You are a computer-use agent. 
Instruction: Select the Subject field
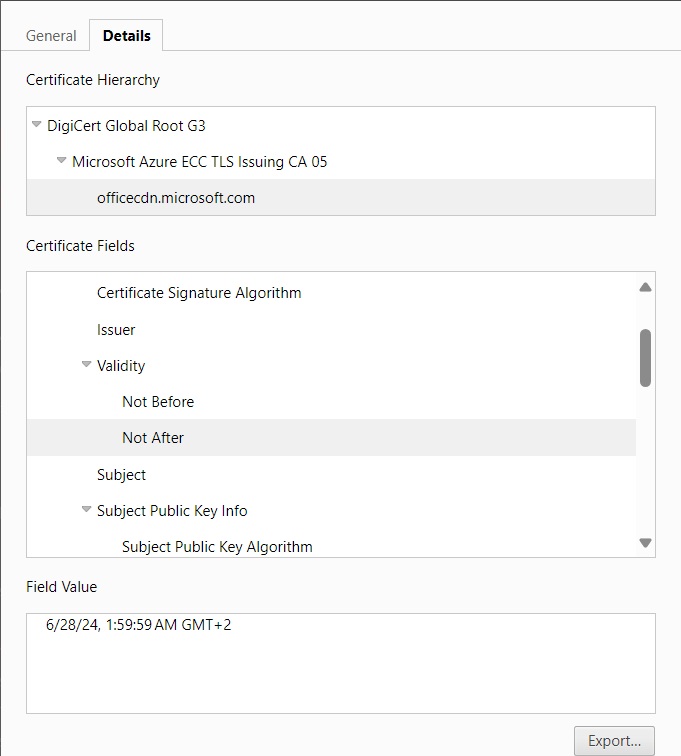(122, 475)
